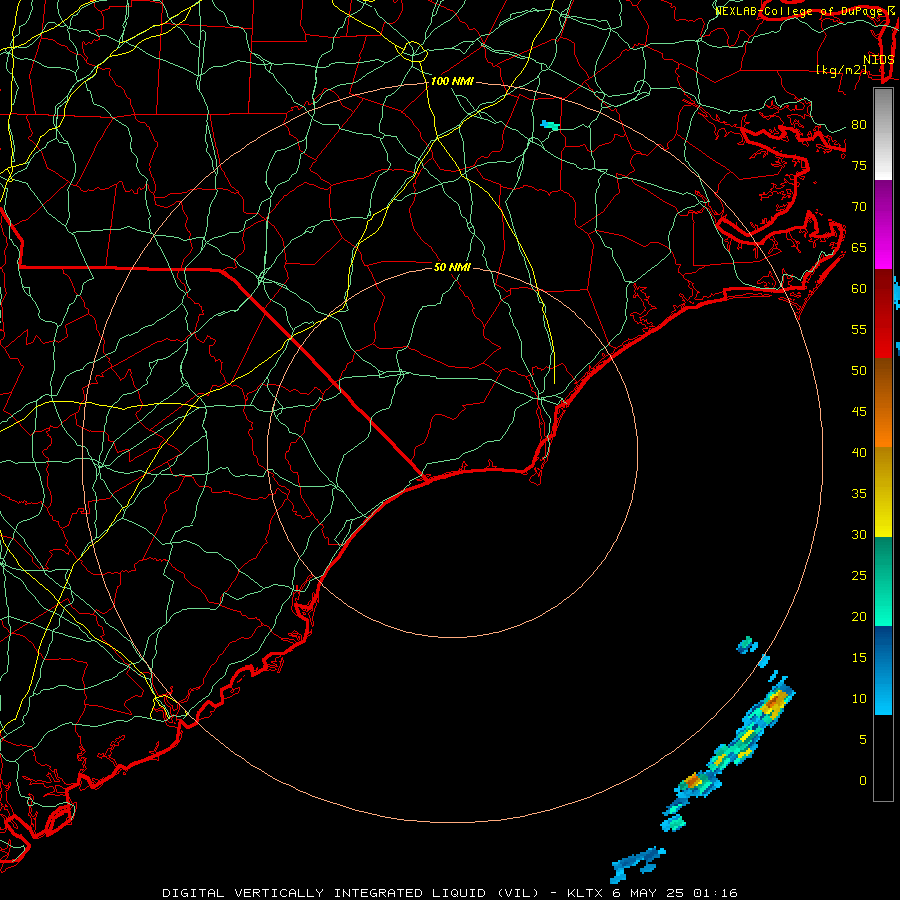Click the elongated blue echo at the bottom of the map
This screenshot has width=900, height=900.
[637, 863]
